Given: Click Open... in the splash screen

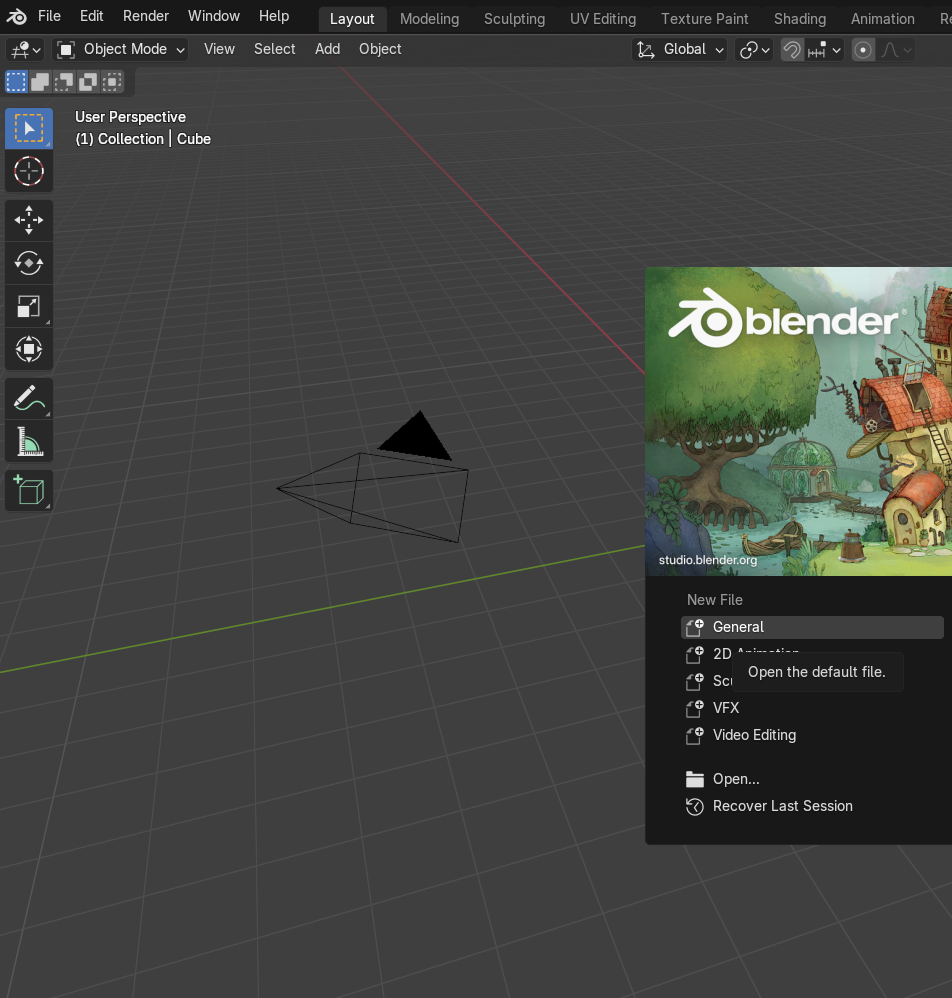Looking at the screenshot, I should (812, 779).
